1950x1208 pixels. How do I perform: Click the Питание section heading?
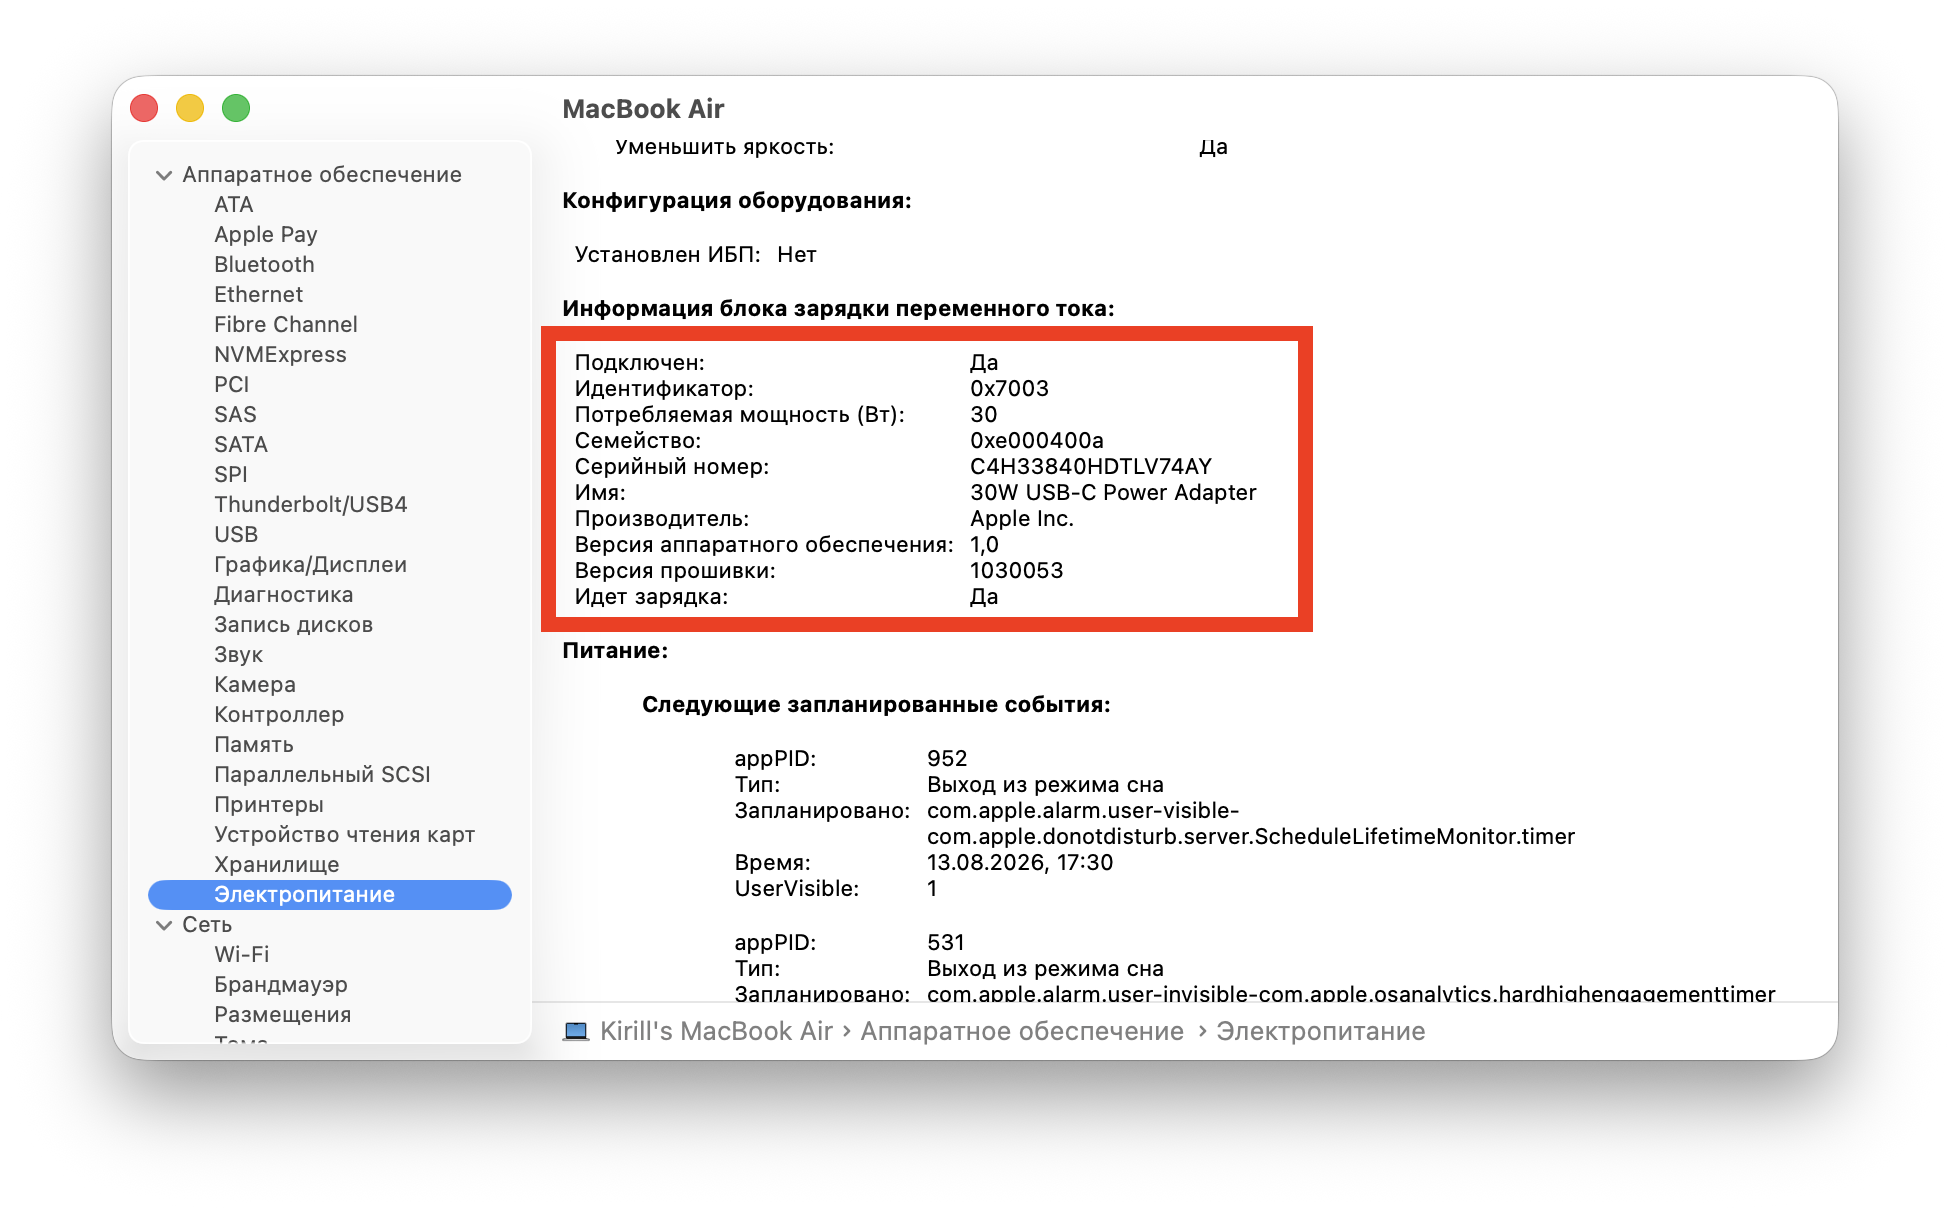(615, 650)
